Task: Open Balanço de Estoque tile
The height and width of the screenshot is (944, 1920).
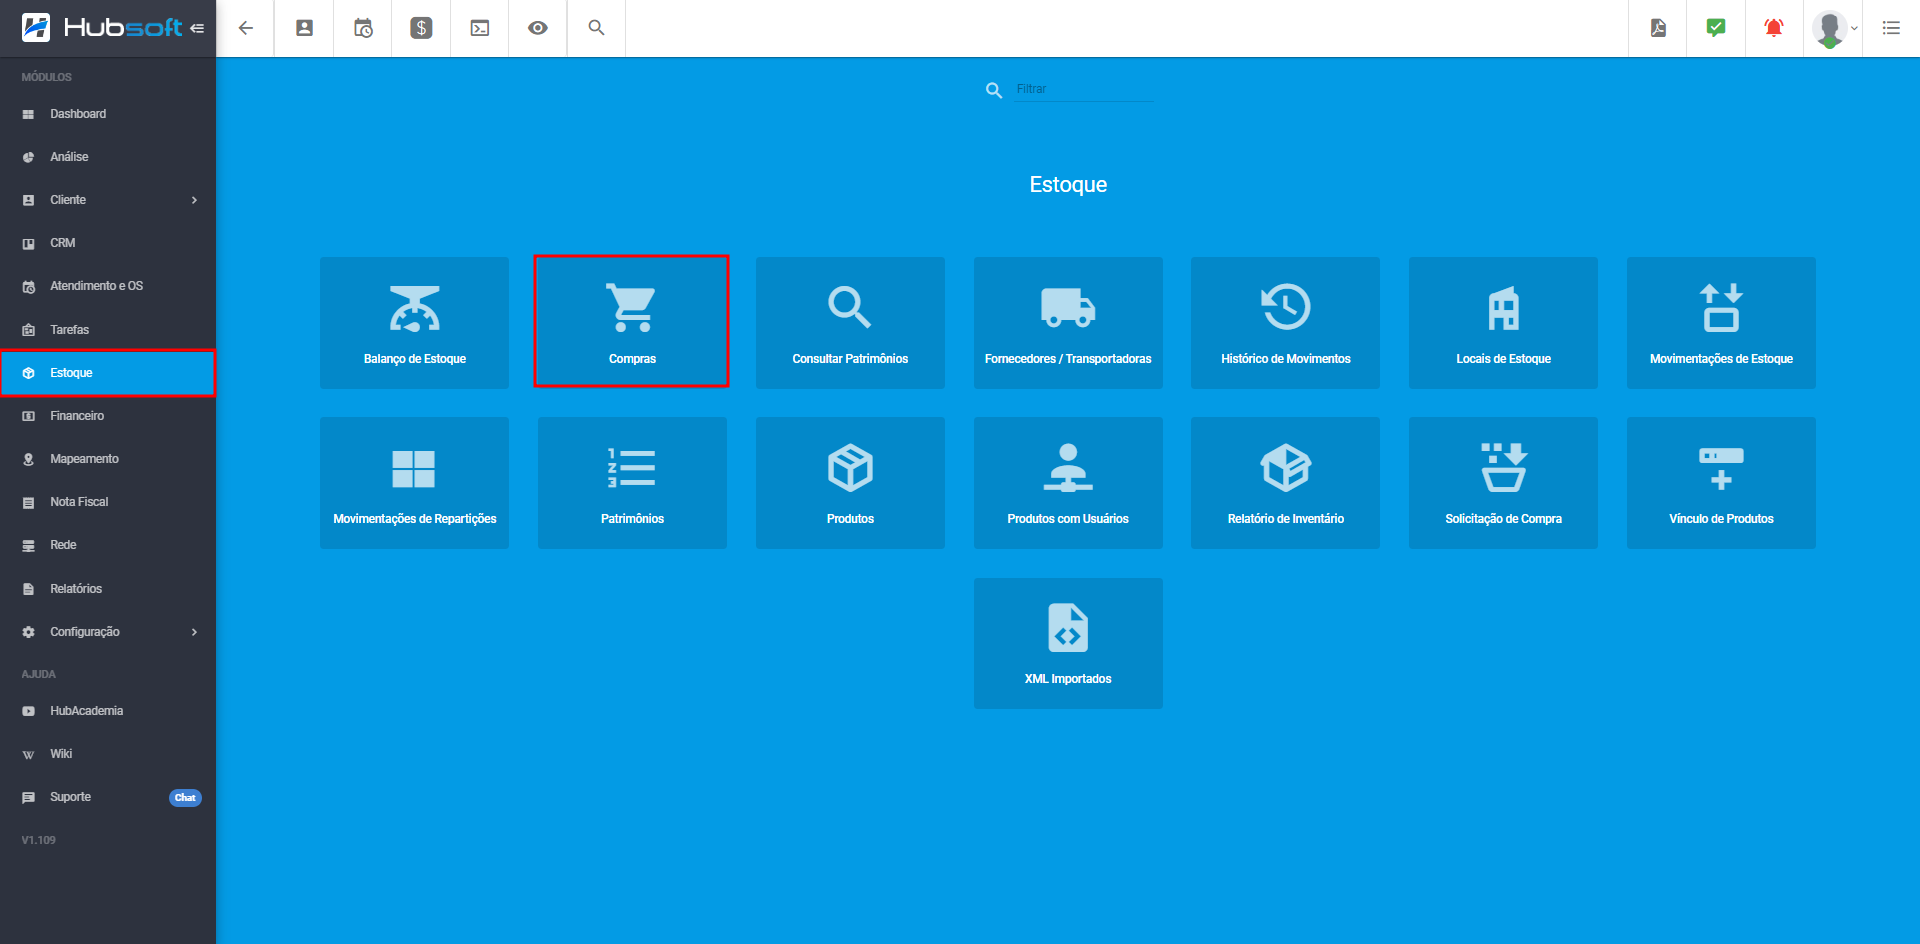Action: pyautogui.click(x=414, y=322)
